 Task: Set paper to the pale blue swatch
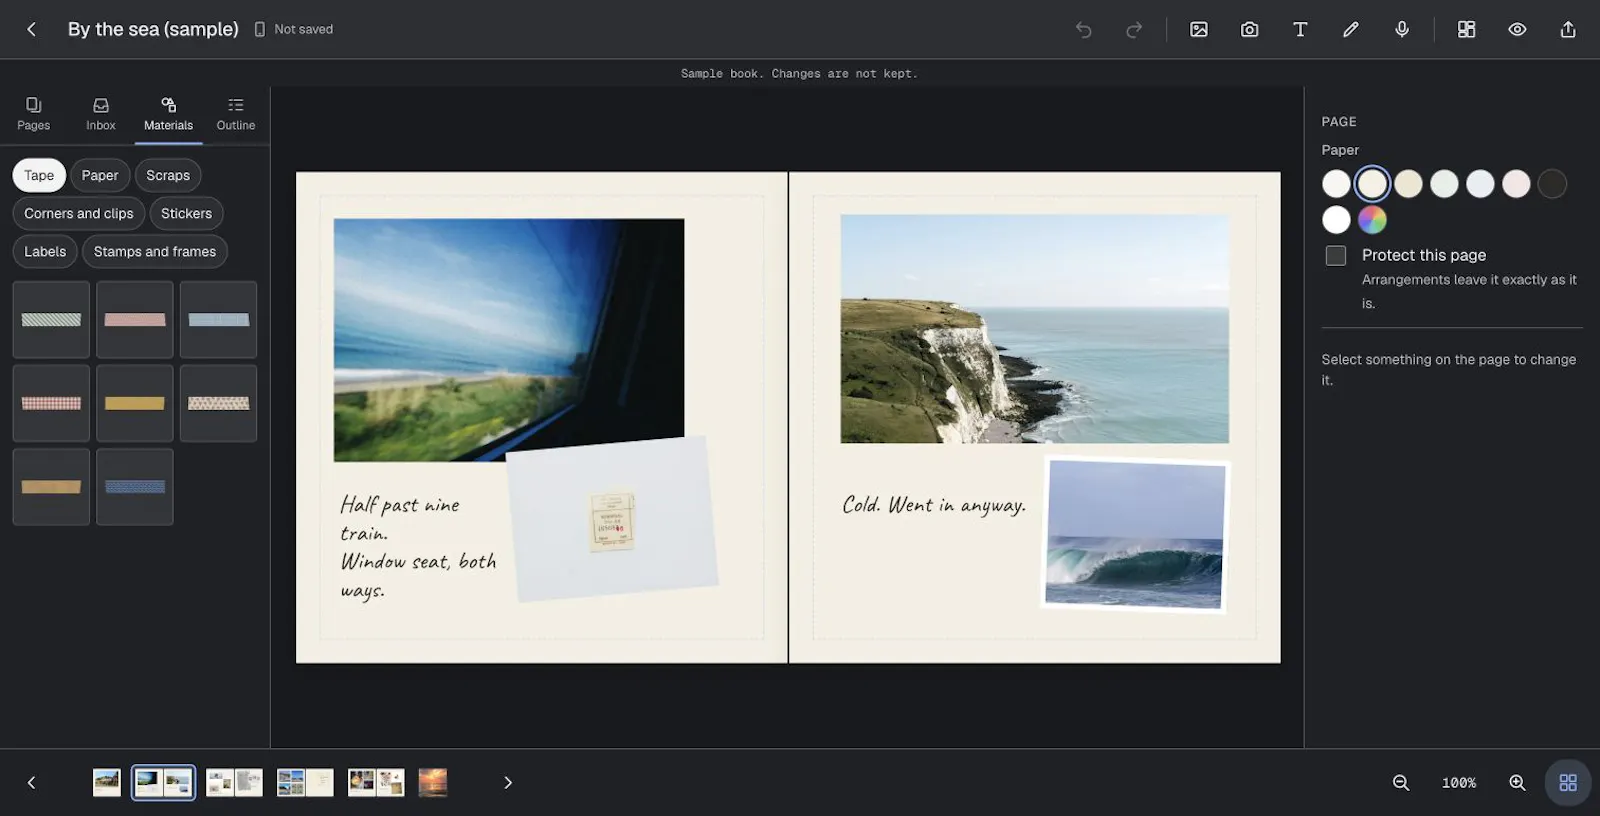[x=1480, y=184]
